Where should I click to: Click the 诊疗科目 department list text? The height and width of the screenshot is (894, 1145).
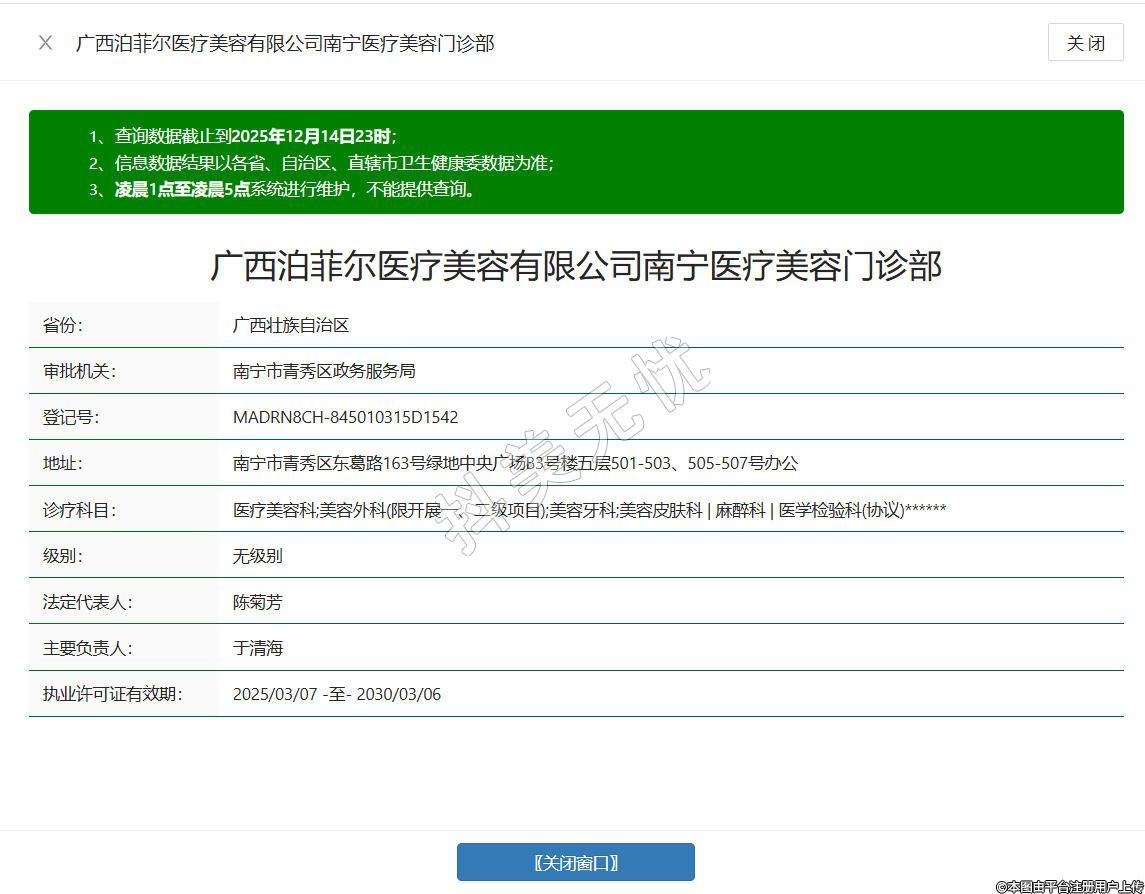click(589, 510)
